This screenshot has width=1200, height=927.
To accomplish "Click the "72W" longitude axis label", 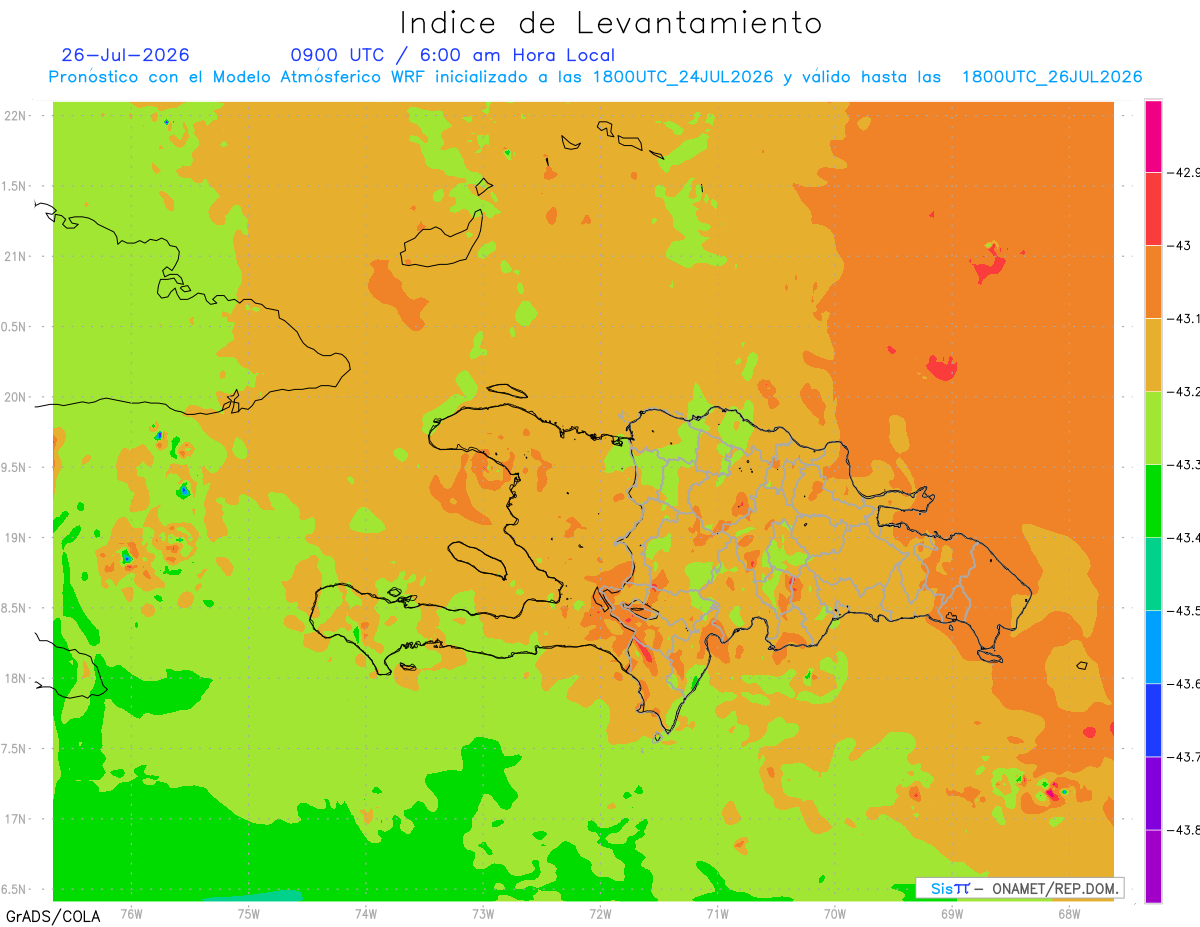I will point(600,913).
